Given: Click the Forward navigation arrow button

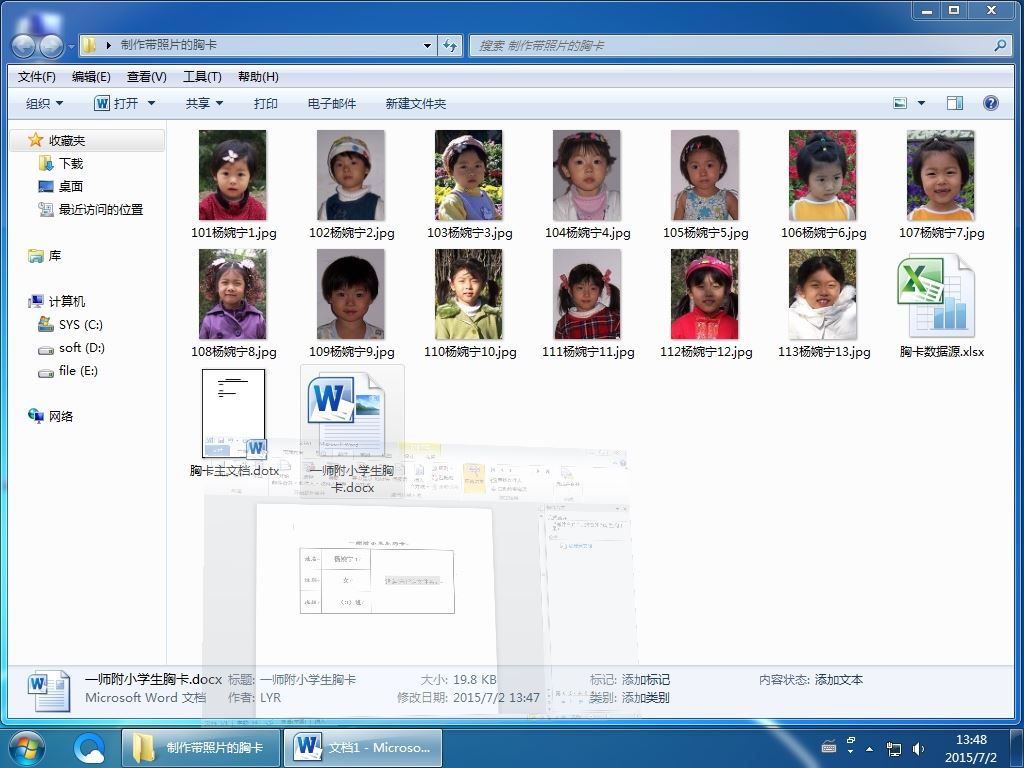Looking at the screenshot, I should (x=51, y=46).
